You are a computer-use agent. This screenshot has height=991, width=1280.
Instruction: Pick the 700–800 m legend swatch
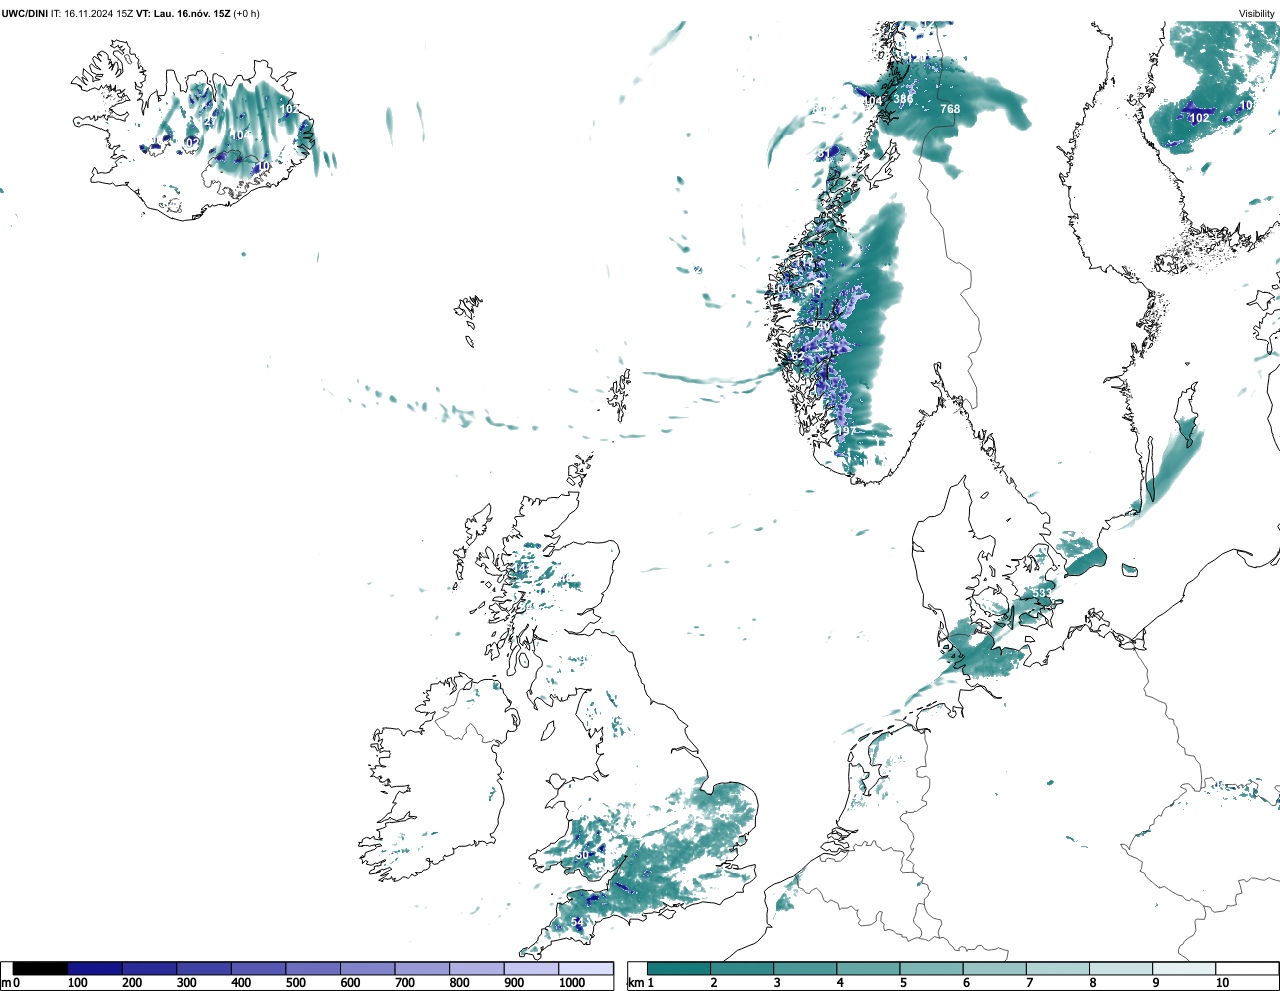point(422,968)
